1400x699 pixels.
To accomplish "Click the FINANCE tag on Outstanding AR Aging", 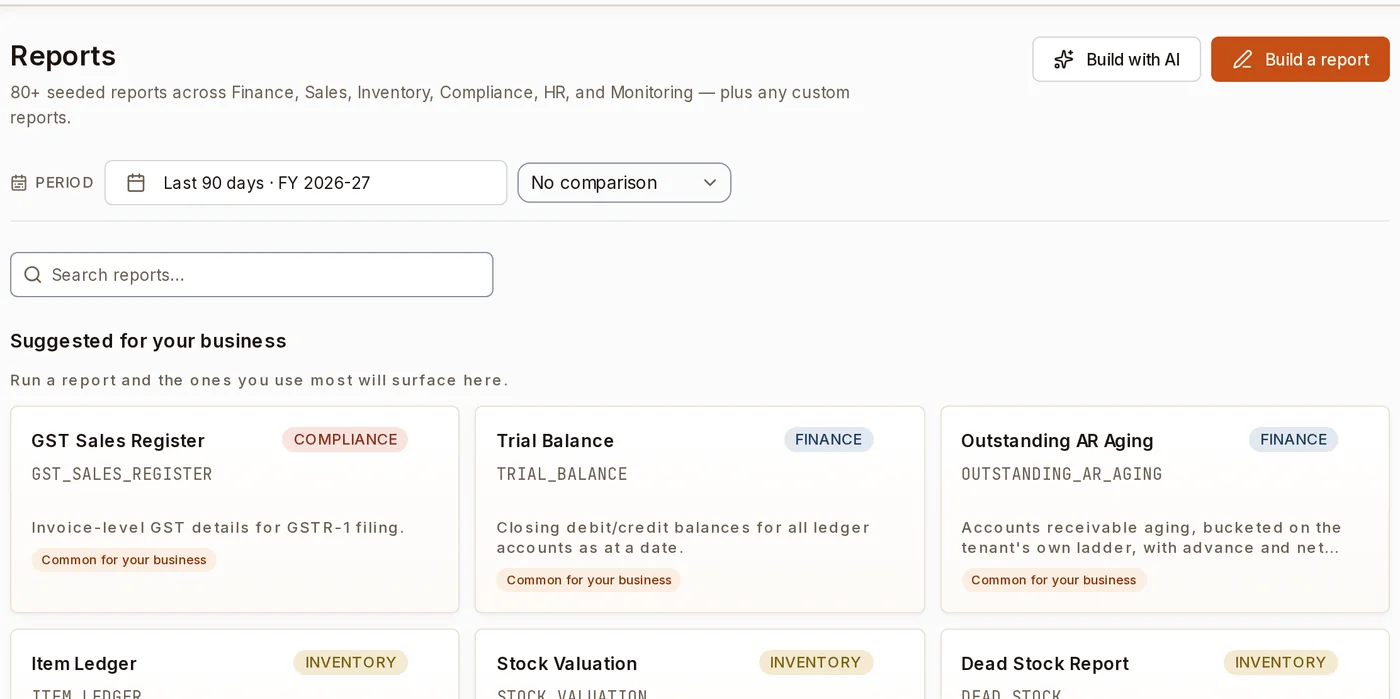I will (1293, 440).
